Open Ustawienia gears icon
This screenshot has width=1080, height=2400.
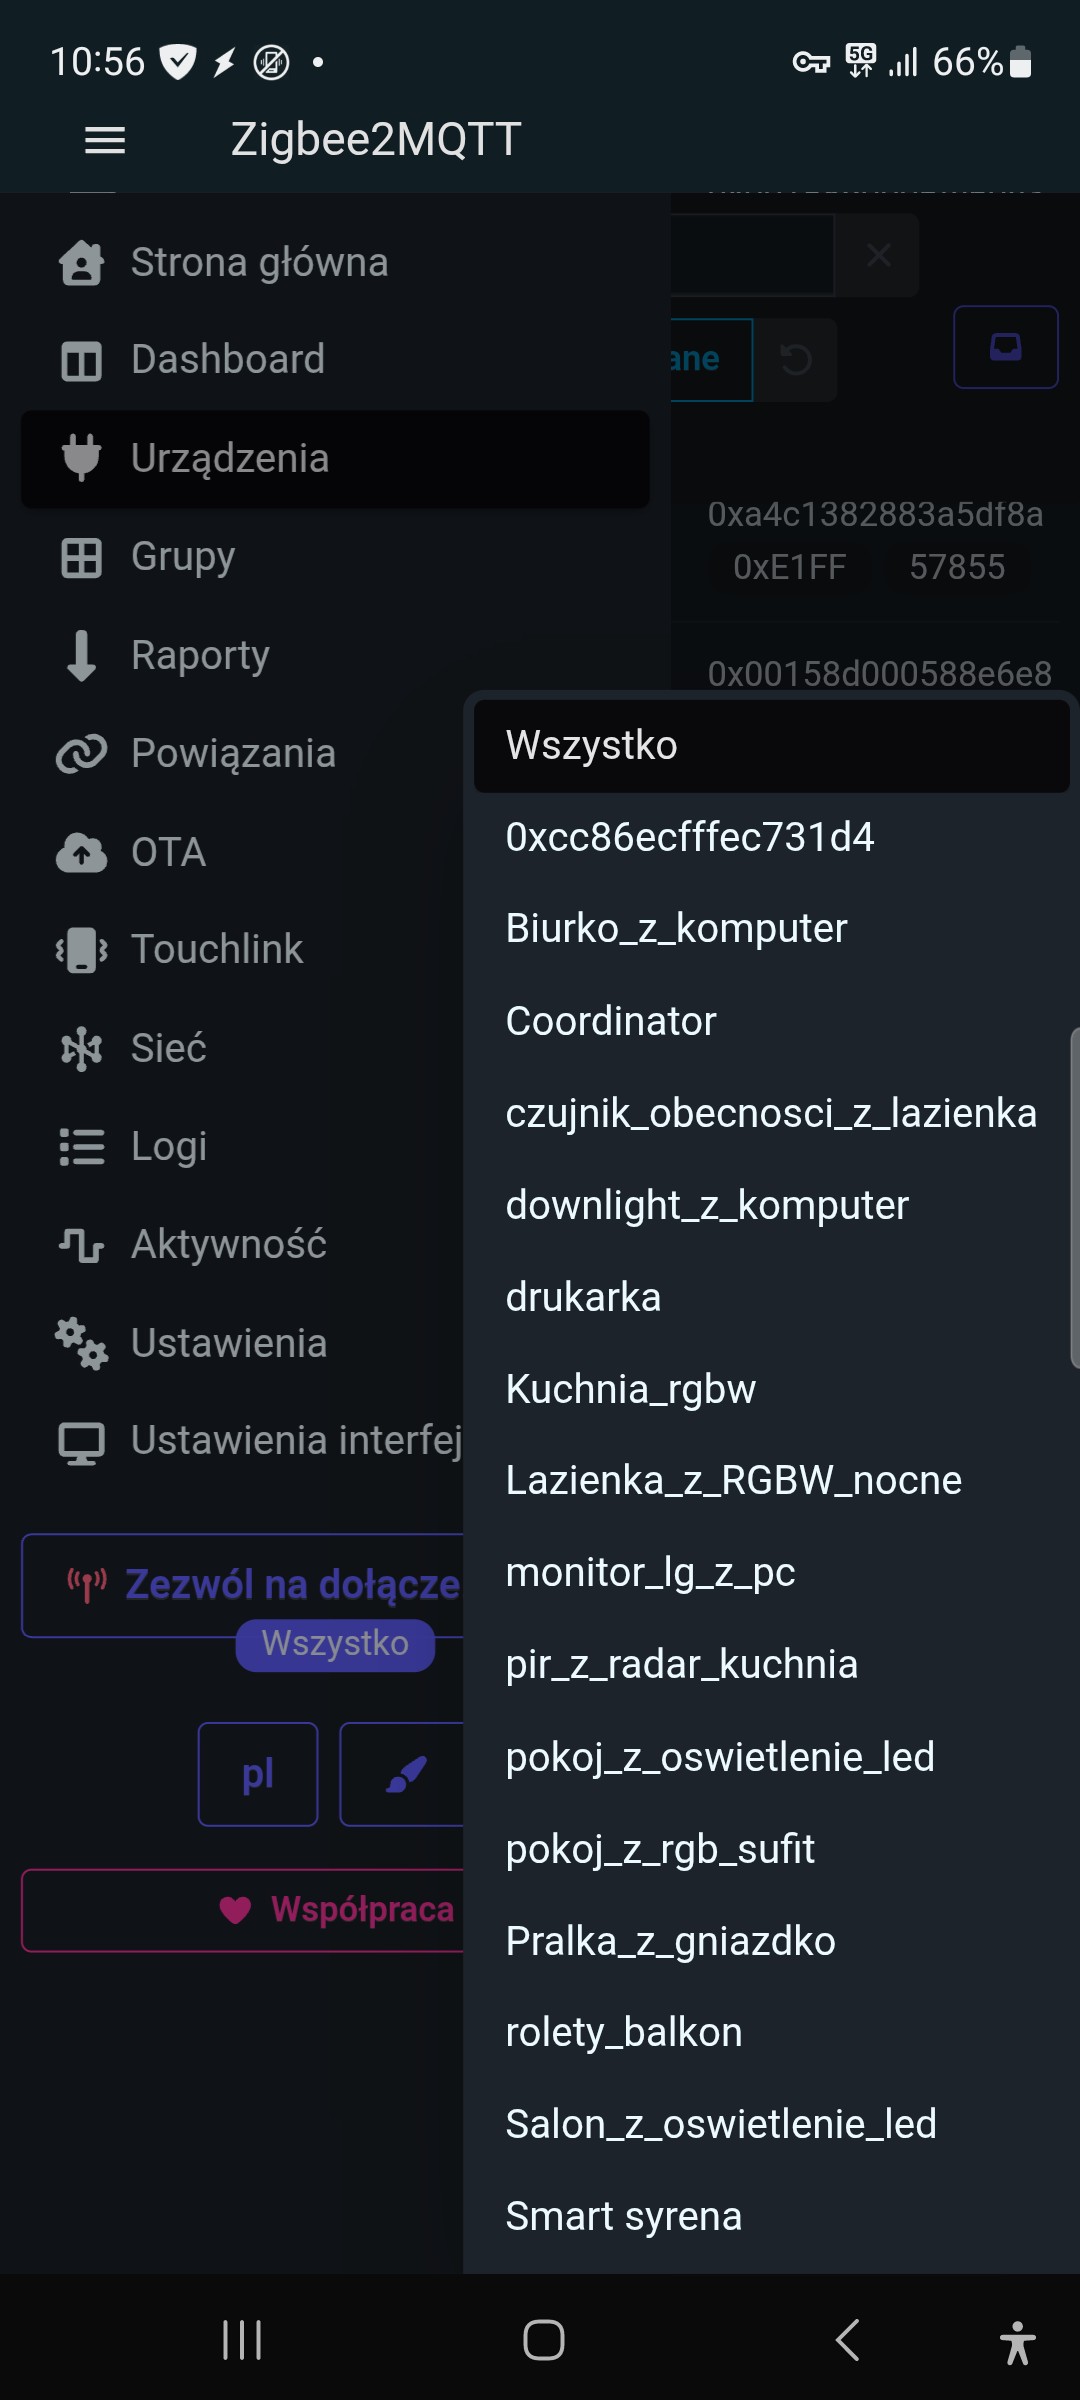[81, 1343]
